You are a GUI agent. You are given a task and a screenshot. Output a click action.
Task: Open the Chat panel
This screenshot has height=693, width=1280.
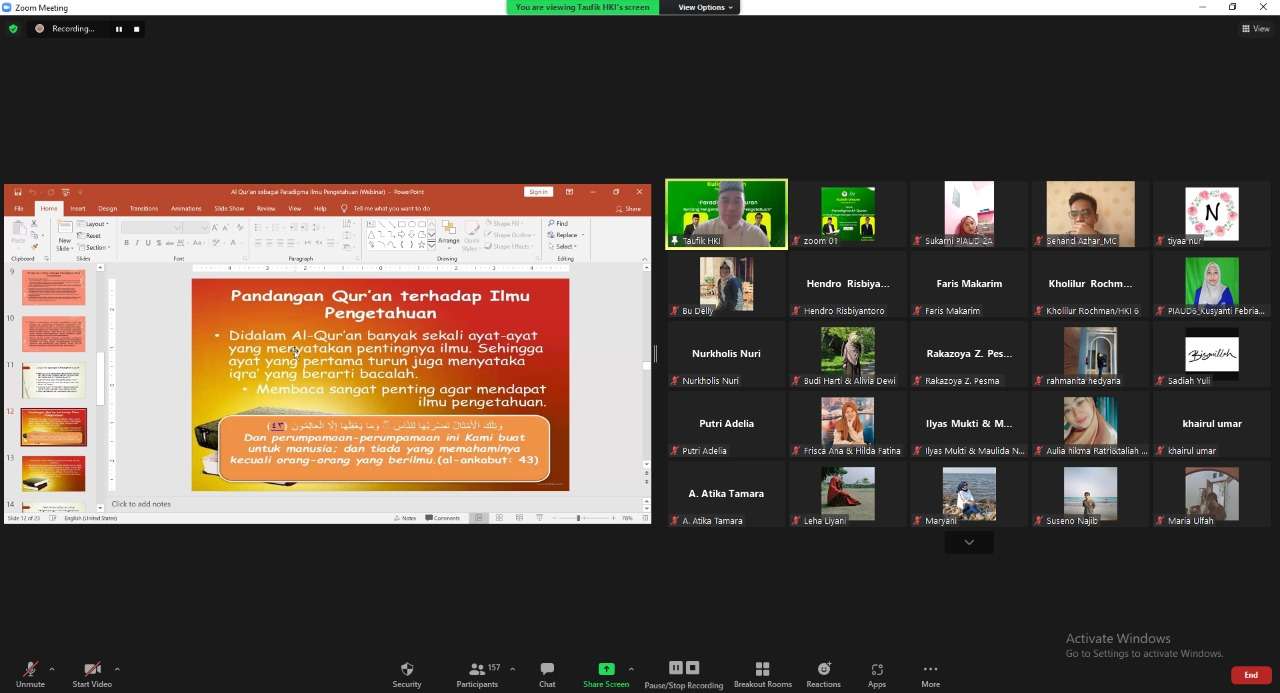click(547, 674)
